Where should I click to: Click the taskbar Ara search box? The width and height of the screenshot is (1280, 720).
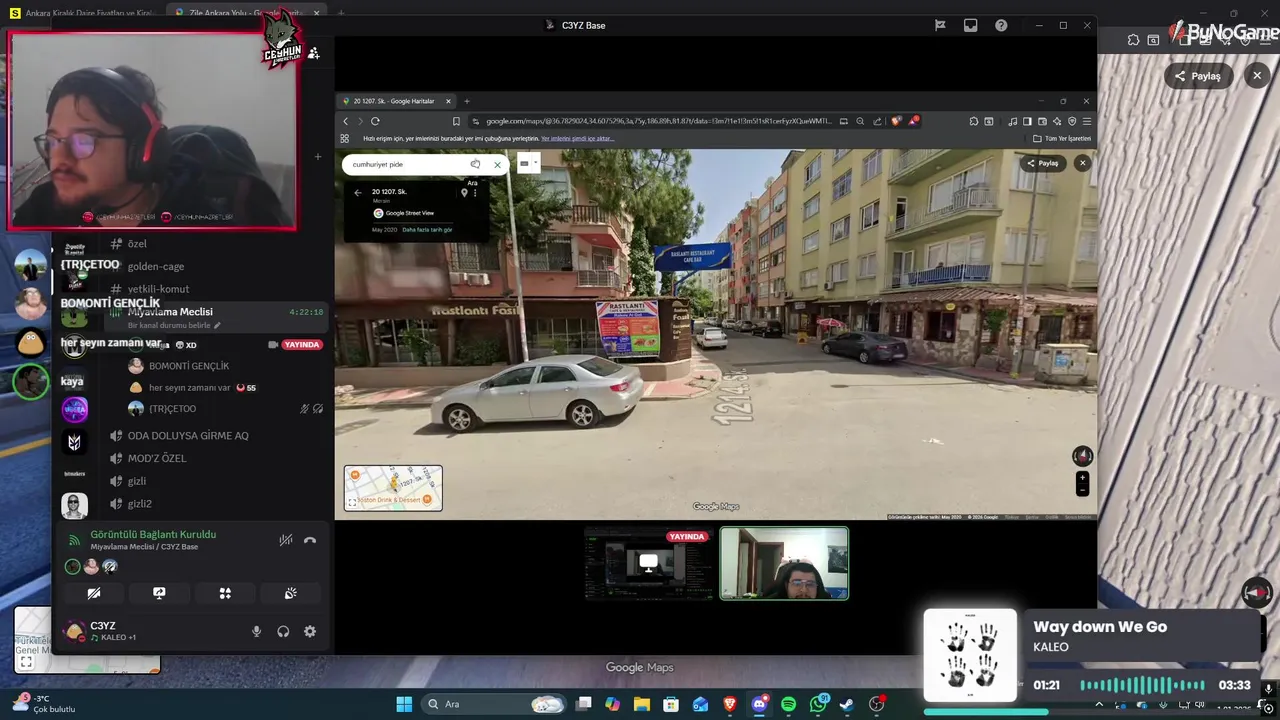[x=494, y=704]
